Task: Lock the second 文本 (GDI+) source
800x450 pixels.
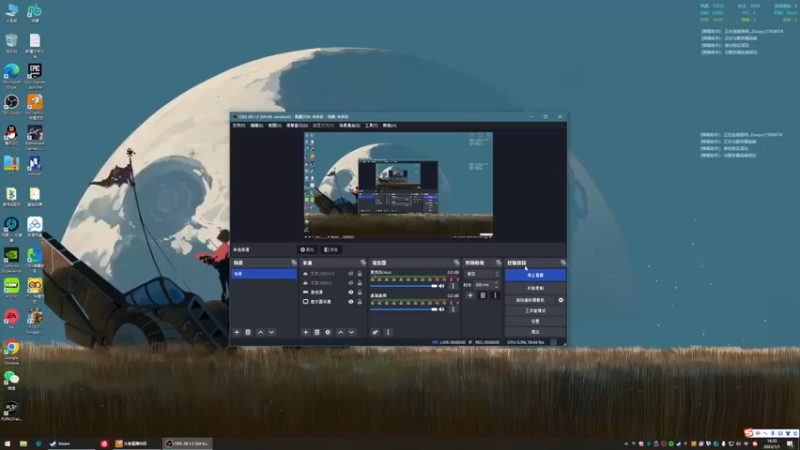Action: point(360,283)
